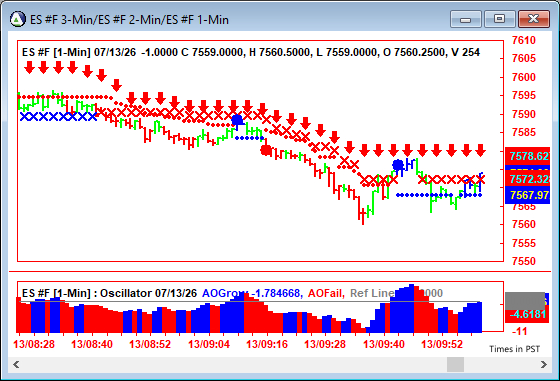Click the right scroll arrow on horizontal scrollbar

coord(543,365)
